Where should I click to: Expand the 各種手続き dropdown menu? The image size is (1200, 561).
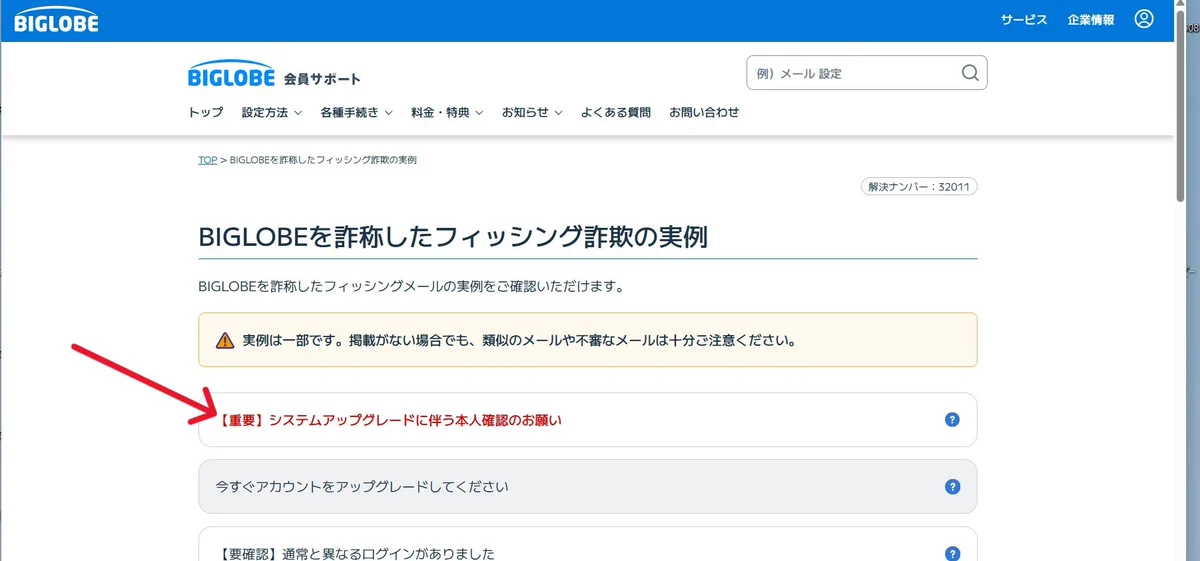(356, 113)
